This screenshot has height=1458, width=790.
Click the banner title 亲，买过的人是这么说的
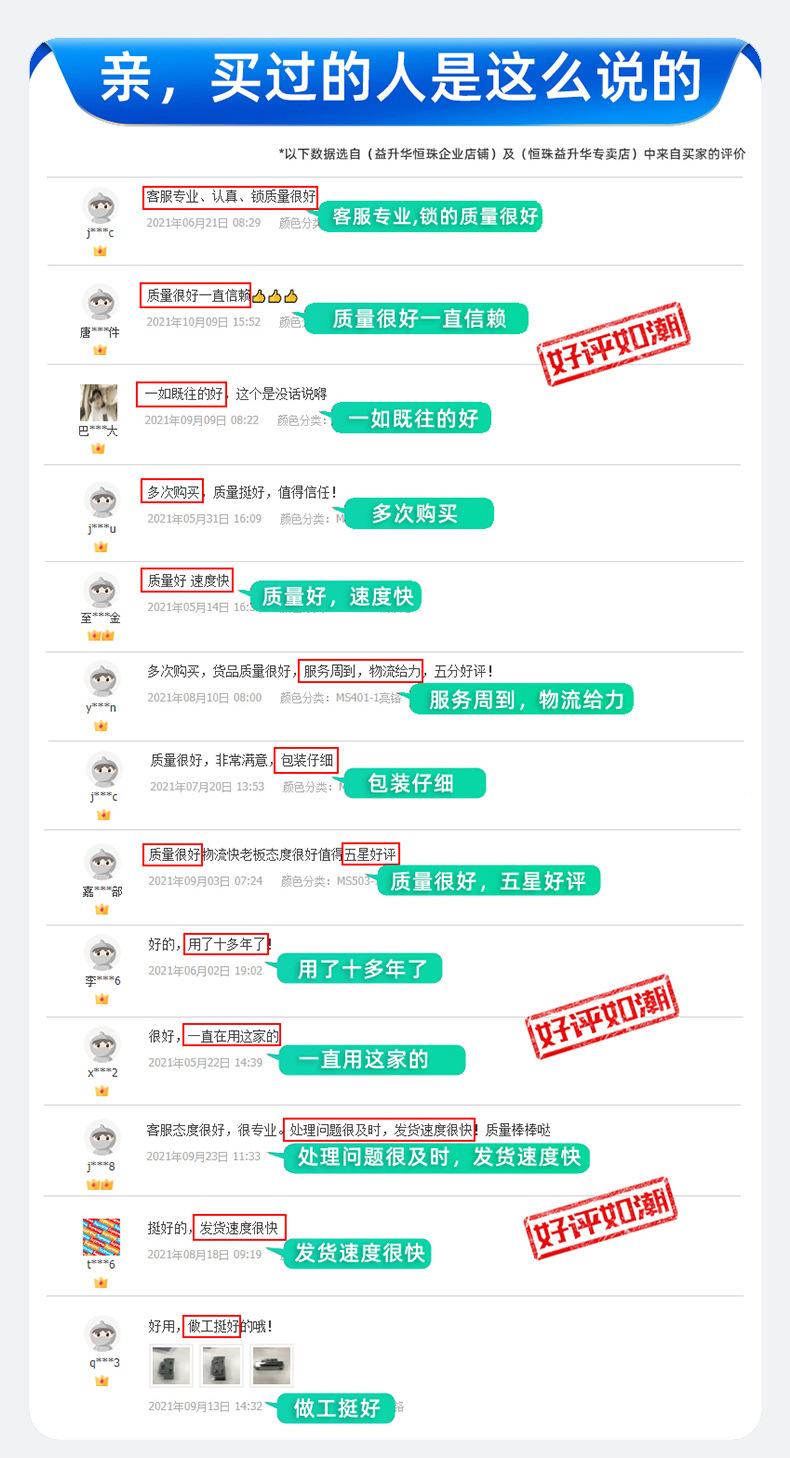[400, 79]
